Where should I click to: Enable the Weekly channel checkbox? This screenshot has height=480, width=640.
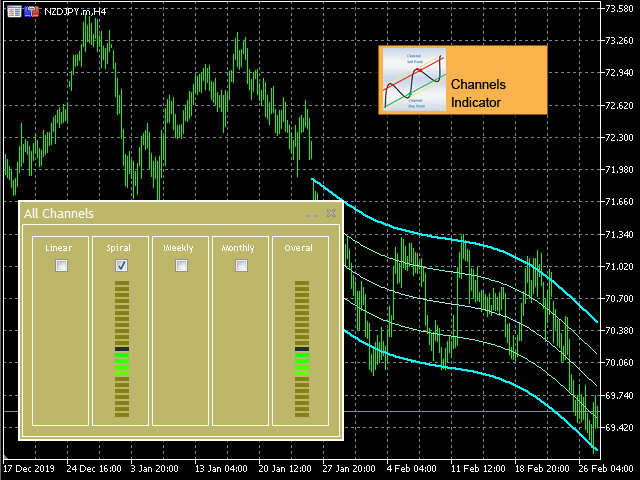tap(181, 266)
